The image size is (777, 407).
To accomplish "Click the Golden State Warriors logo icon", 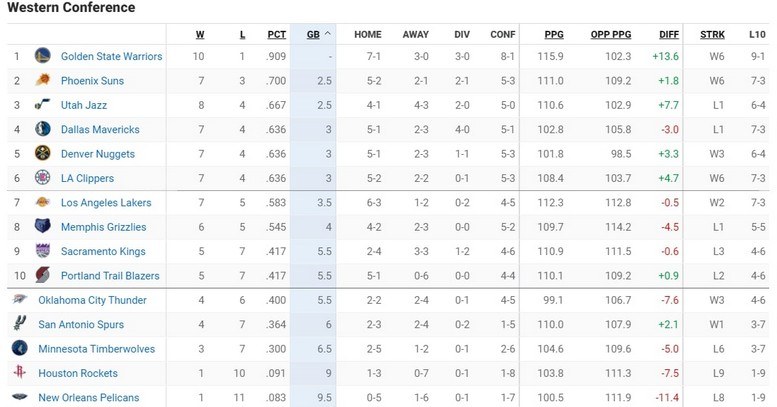I will point(43,56).
